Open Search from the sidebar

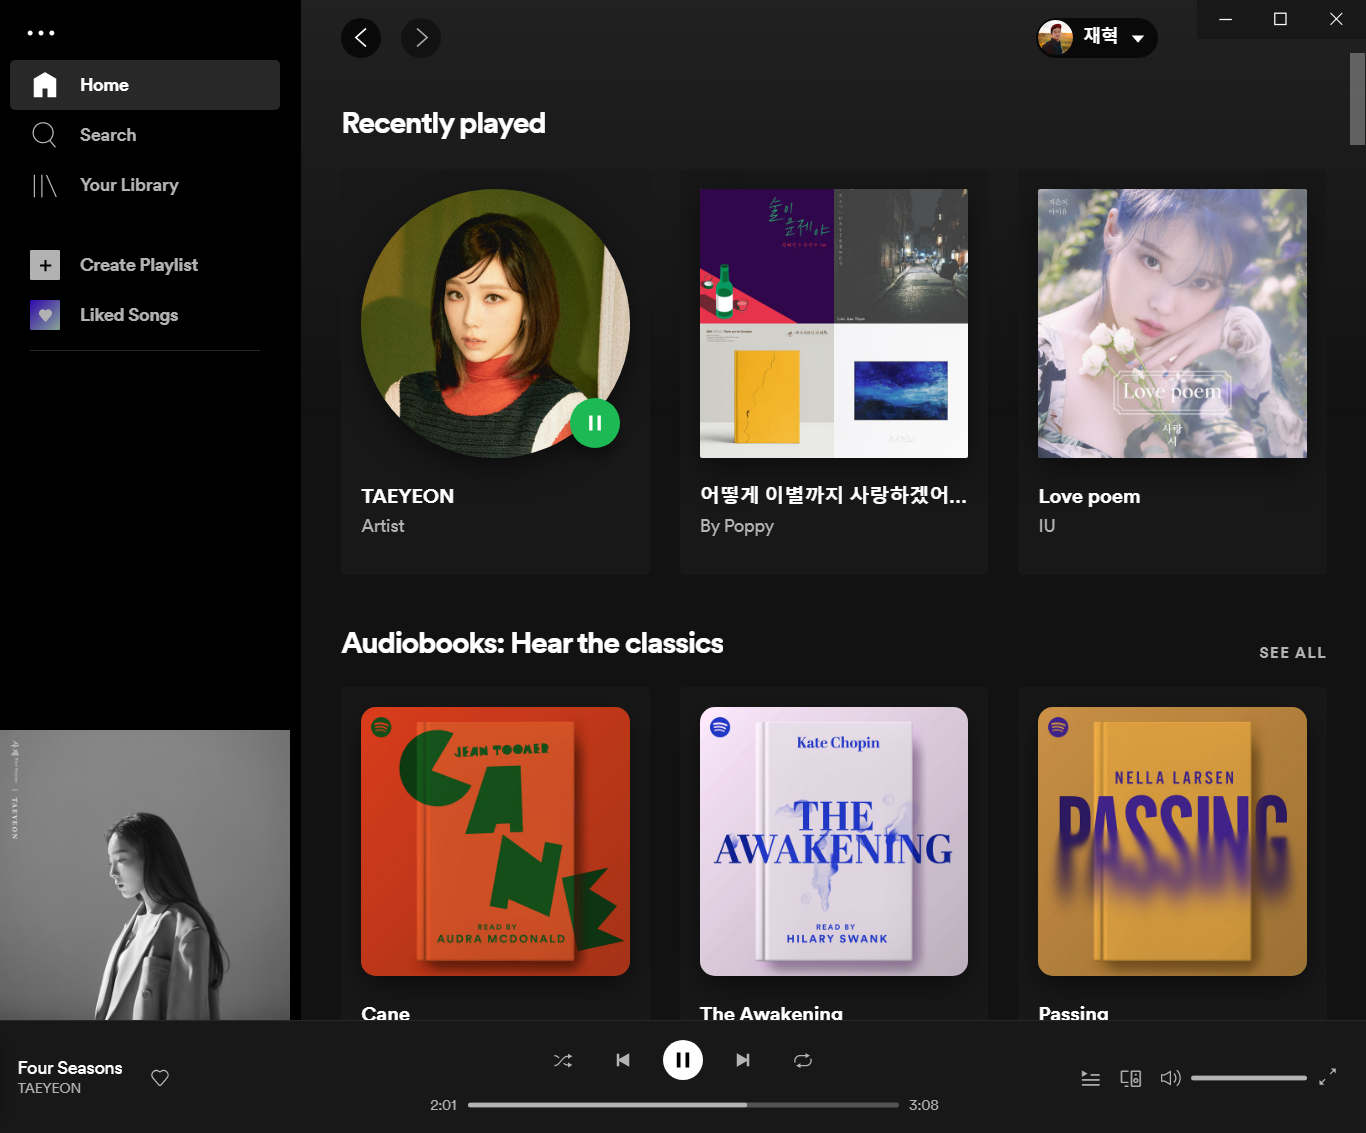click(145, 135)
